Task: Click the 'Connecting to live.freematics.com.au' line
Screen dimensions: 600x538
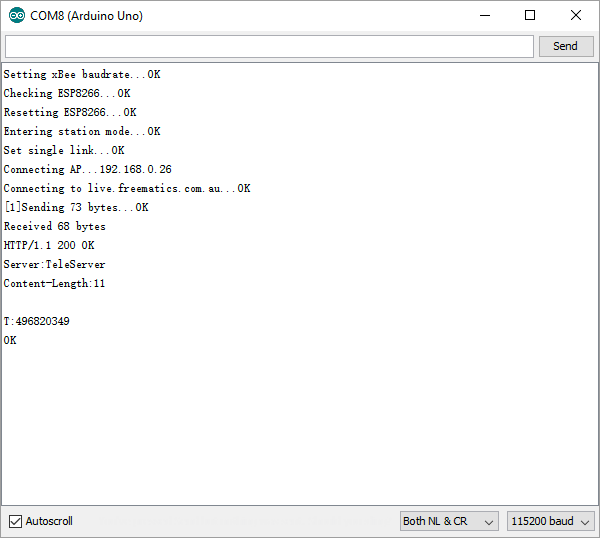Action: point(127,189)
